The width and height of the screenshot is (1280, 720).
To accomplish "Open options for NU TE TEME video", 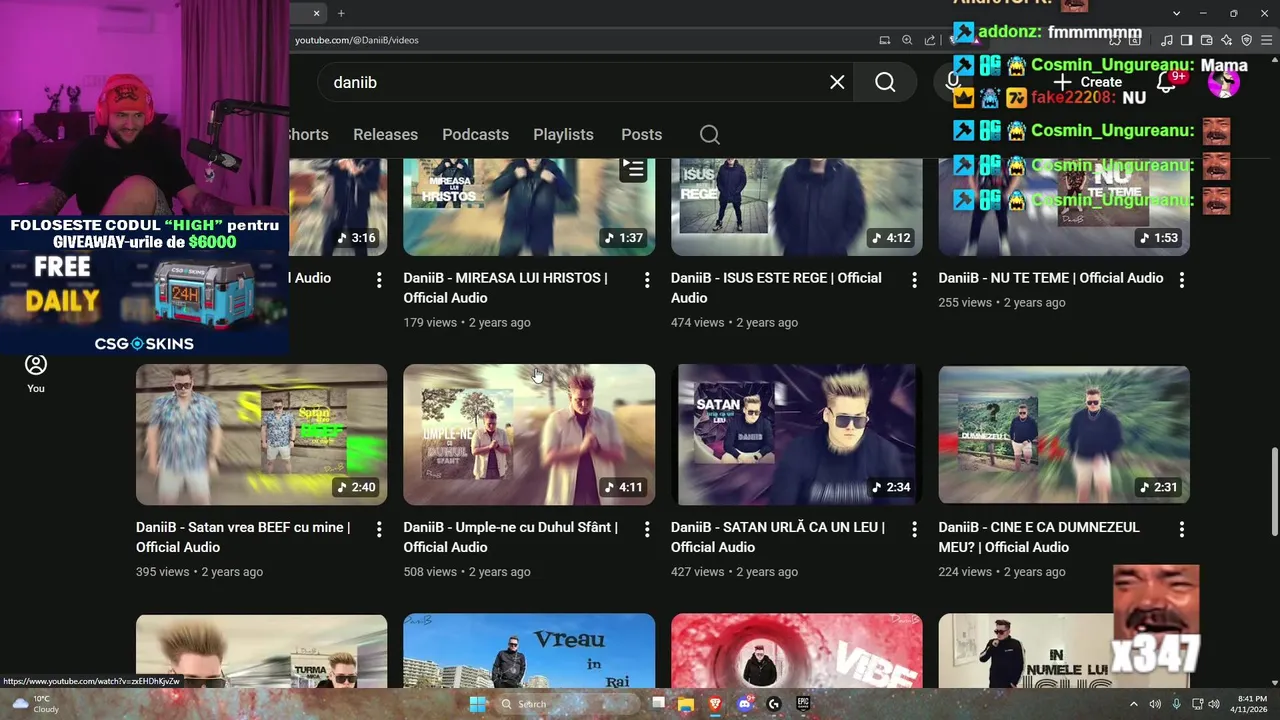I will tap(1181, 281).
